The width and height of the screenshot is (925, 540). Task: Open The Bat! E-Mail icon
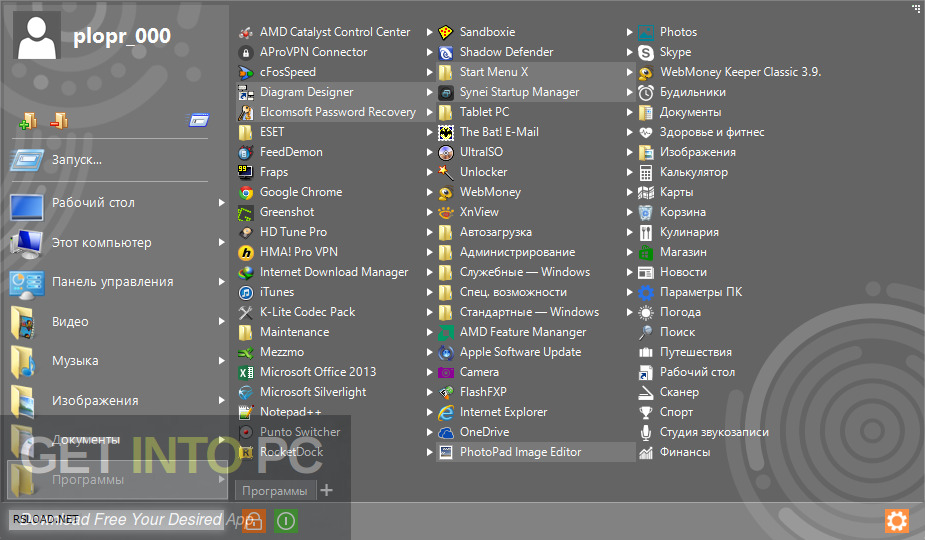tap(446, 132)
